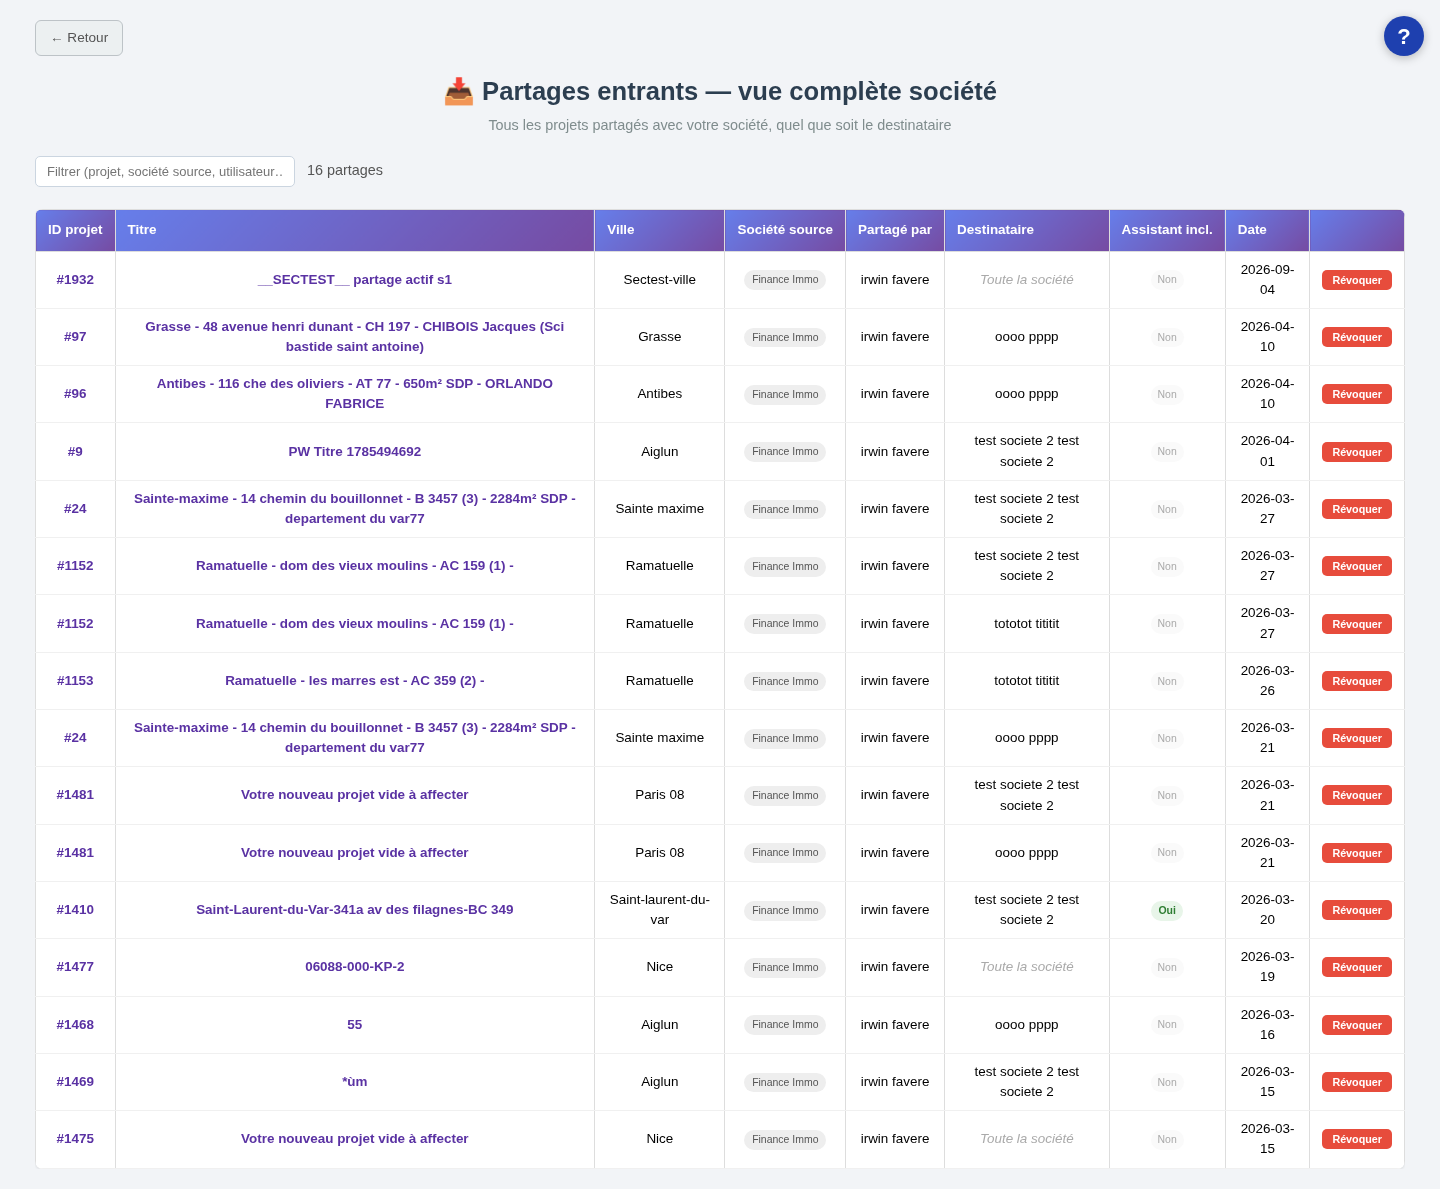Focus the project filter search field
The width and height of the screenshot is (1440, 1189).
click(x=165, y=171)
